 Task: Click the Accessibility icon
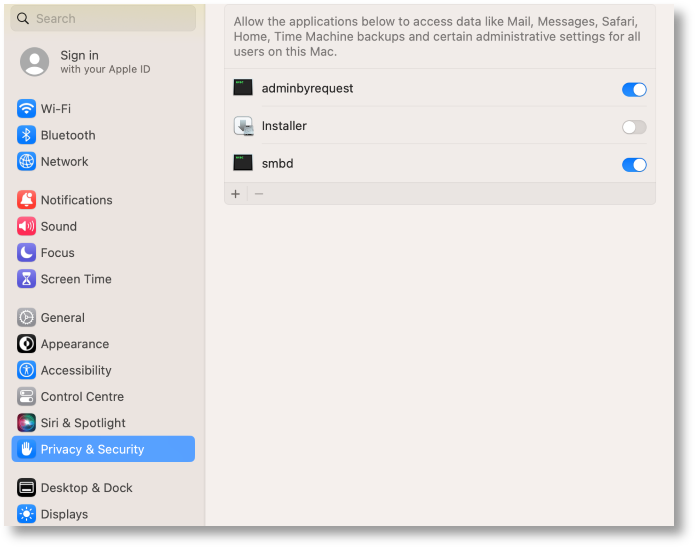tap(26, 370)
